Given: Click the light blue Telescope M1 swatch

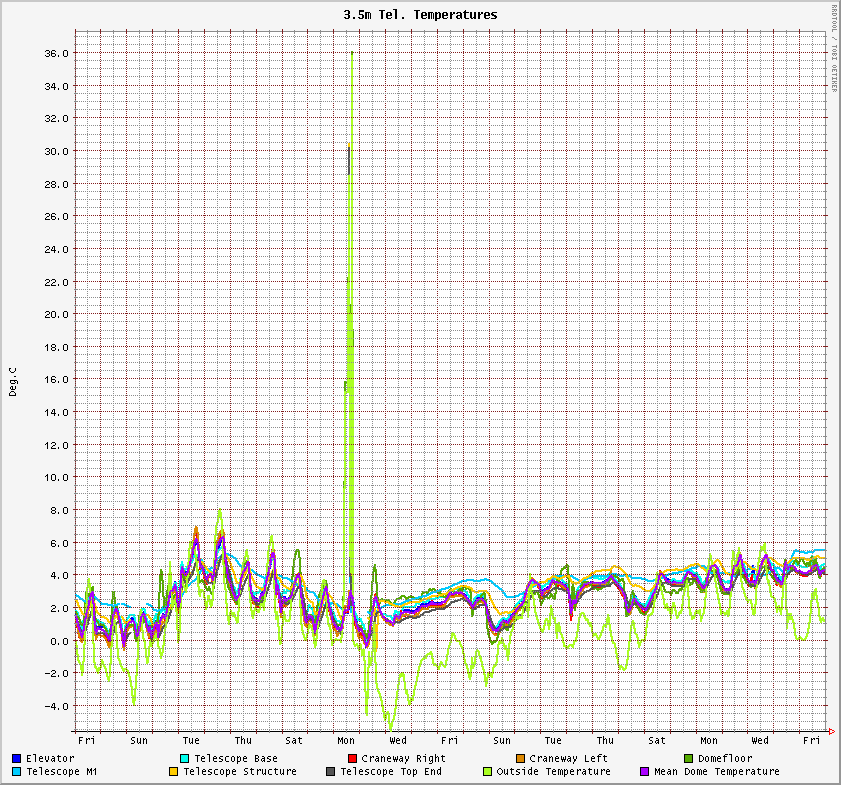Looking at the screenshot, I should pos(17,772).
